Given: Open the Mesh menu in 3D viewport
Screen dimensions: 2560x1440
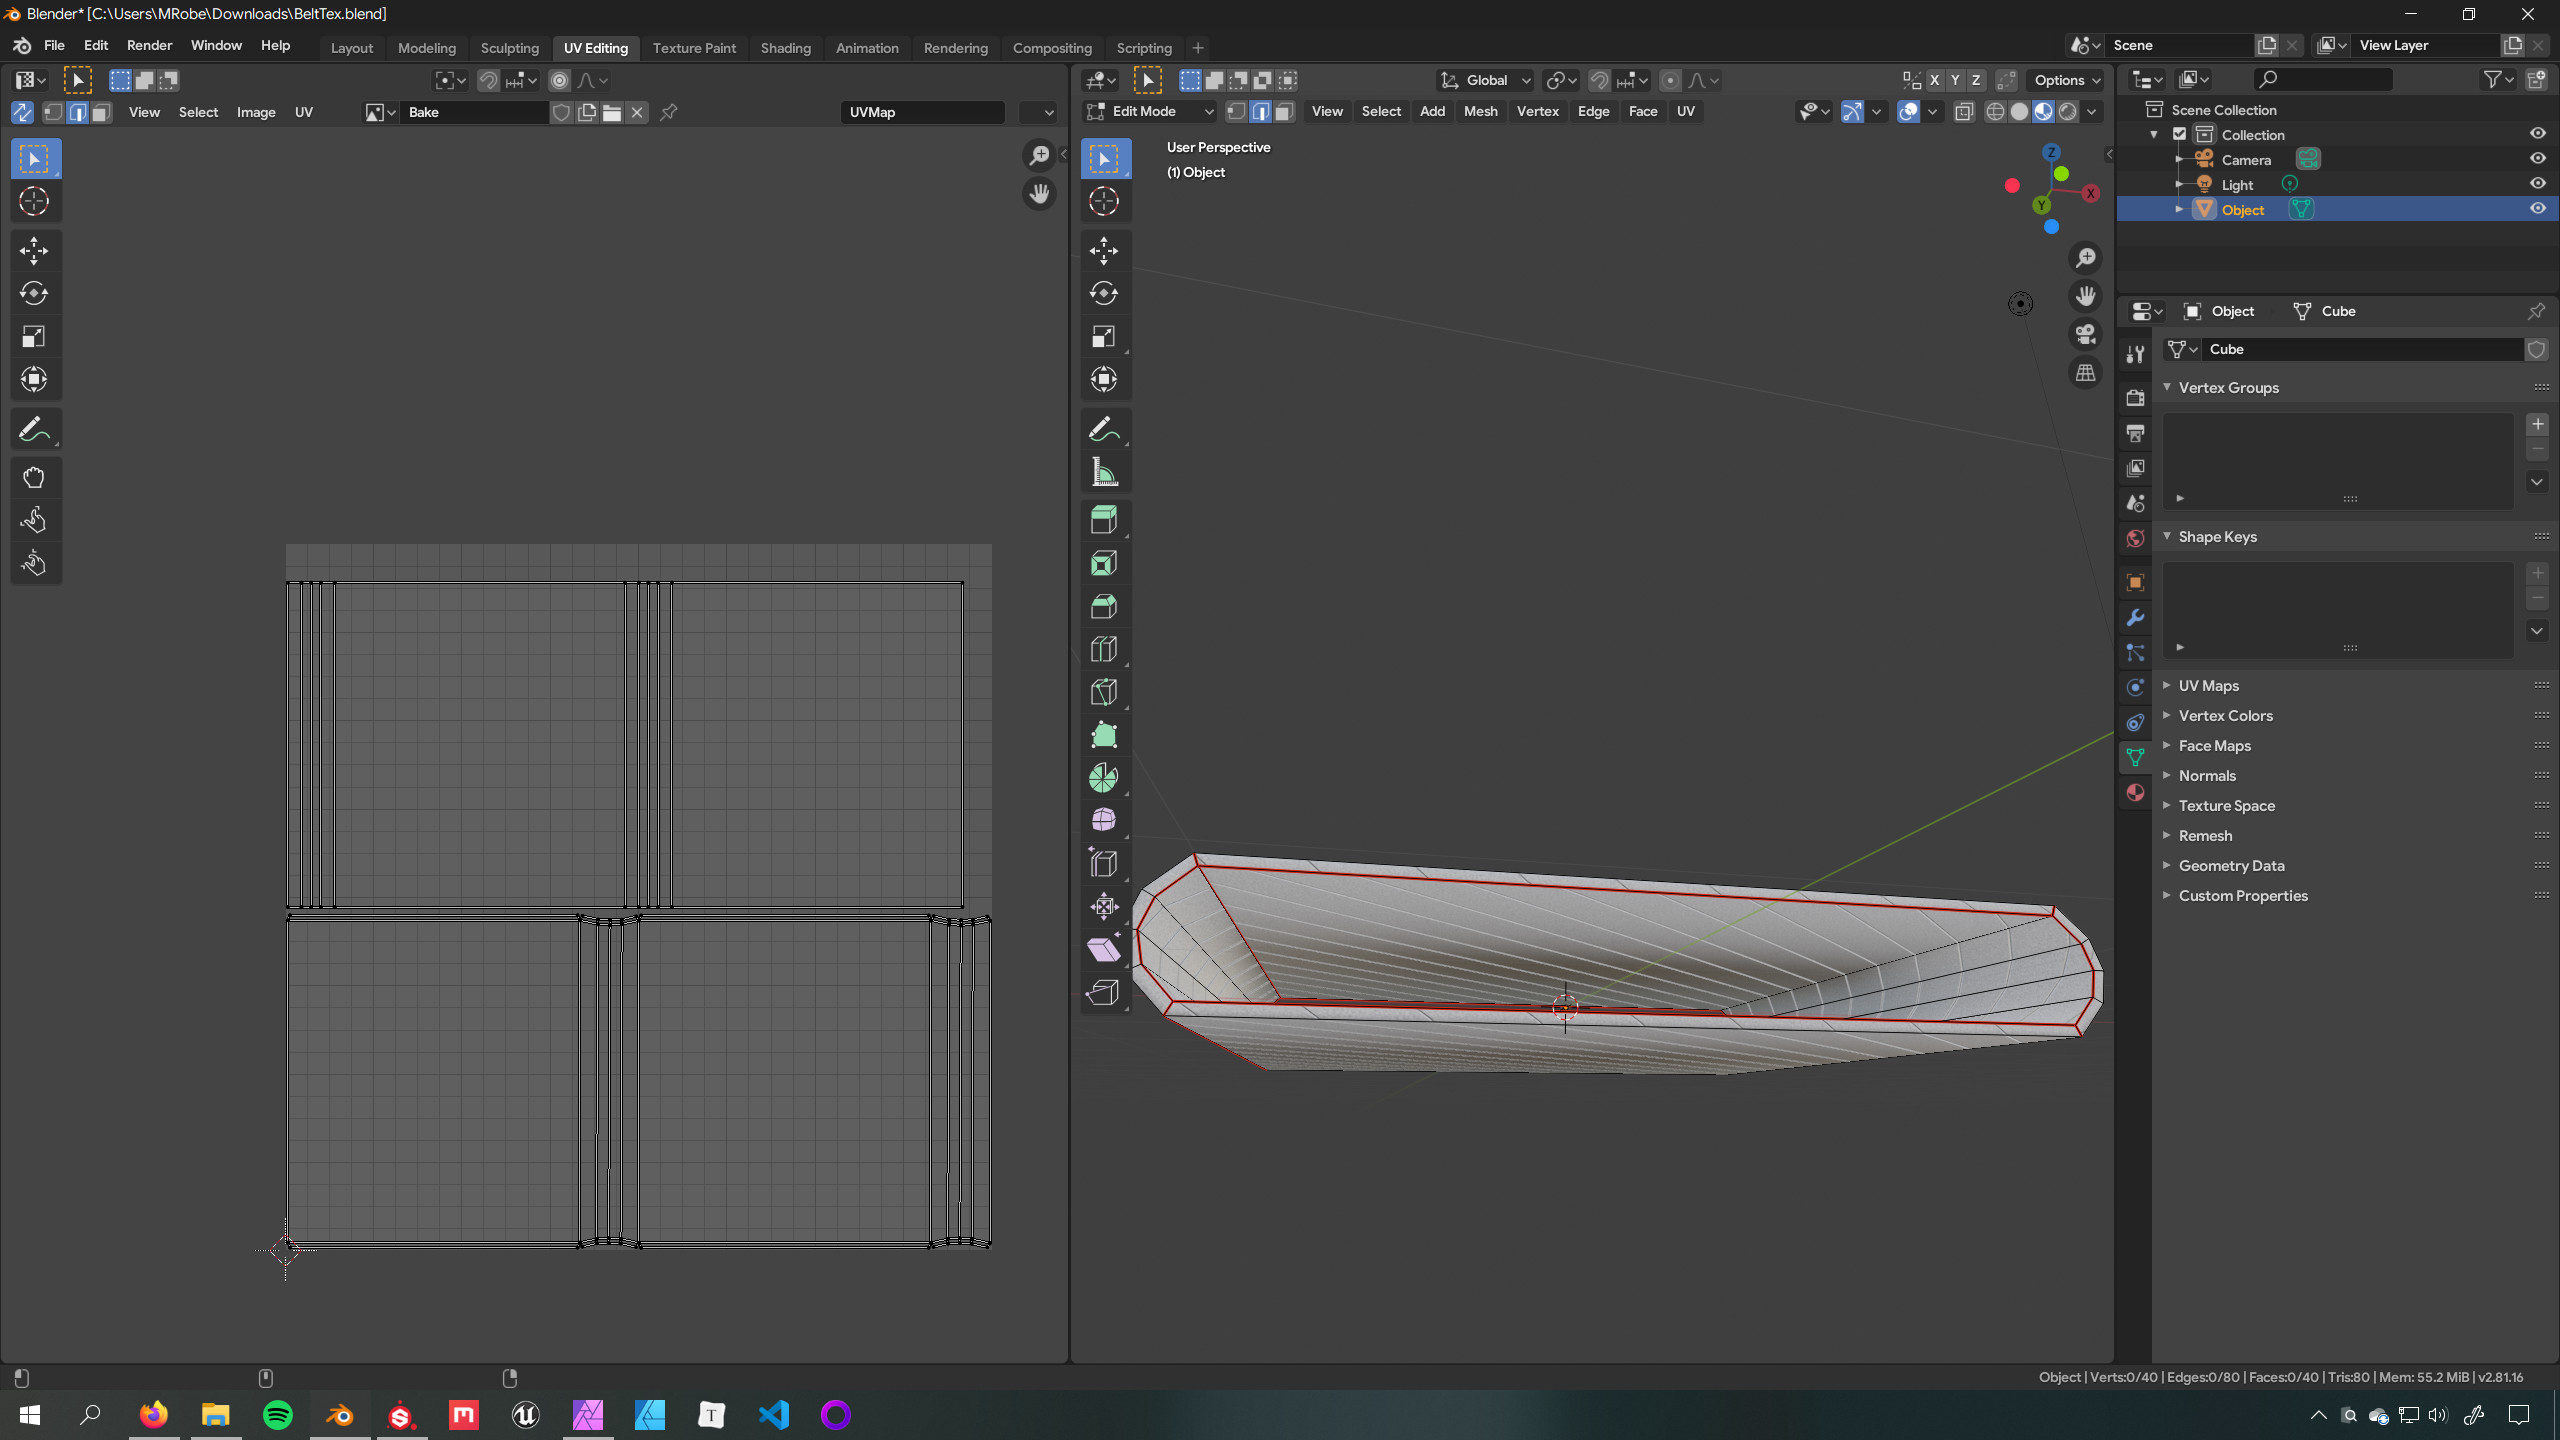Looking at the screenshot, I should point(1480,112).
